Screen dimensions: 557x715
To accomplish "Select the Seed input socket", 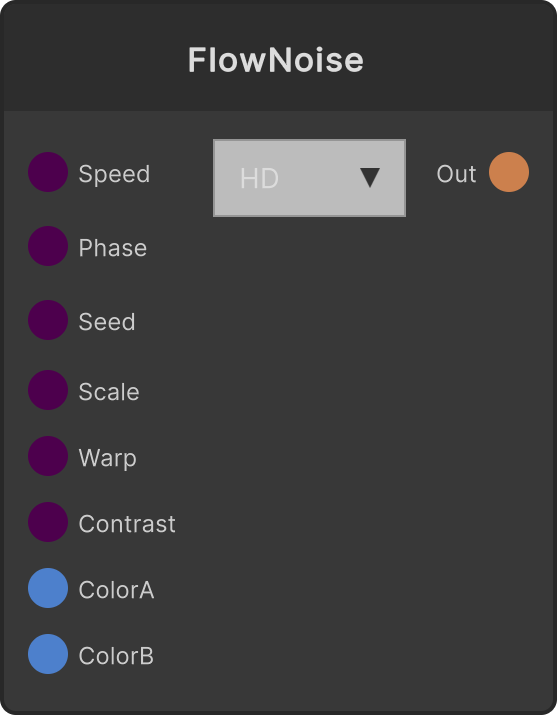I will (x=48, y=320).
